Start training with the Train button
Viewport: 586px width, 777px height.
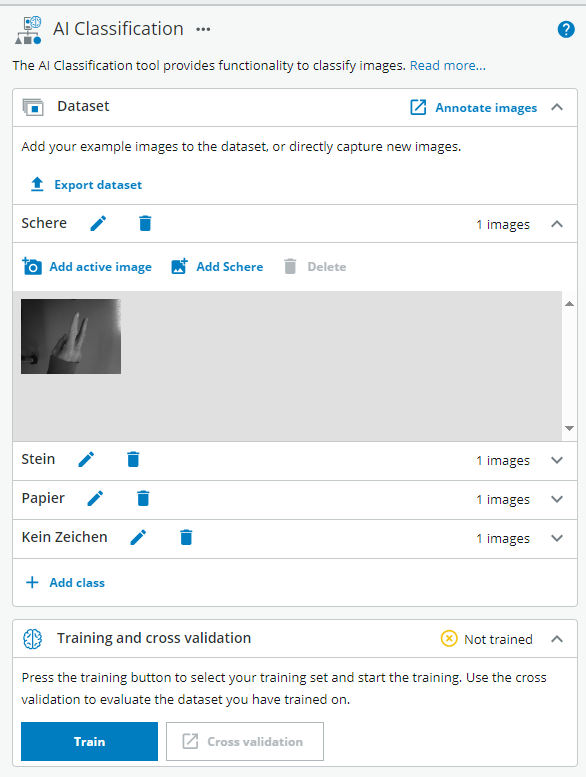point(89,741)
